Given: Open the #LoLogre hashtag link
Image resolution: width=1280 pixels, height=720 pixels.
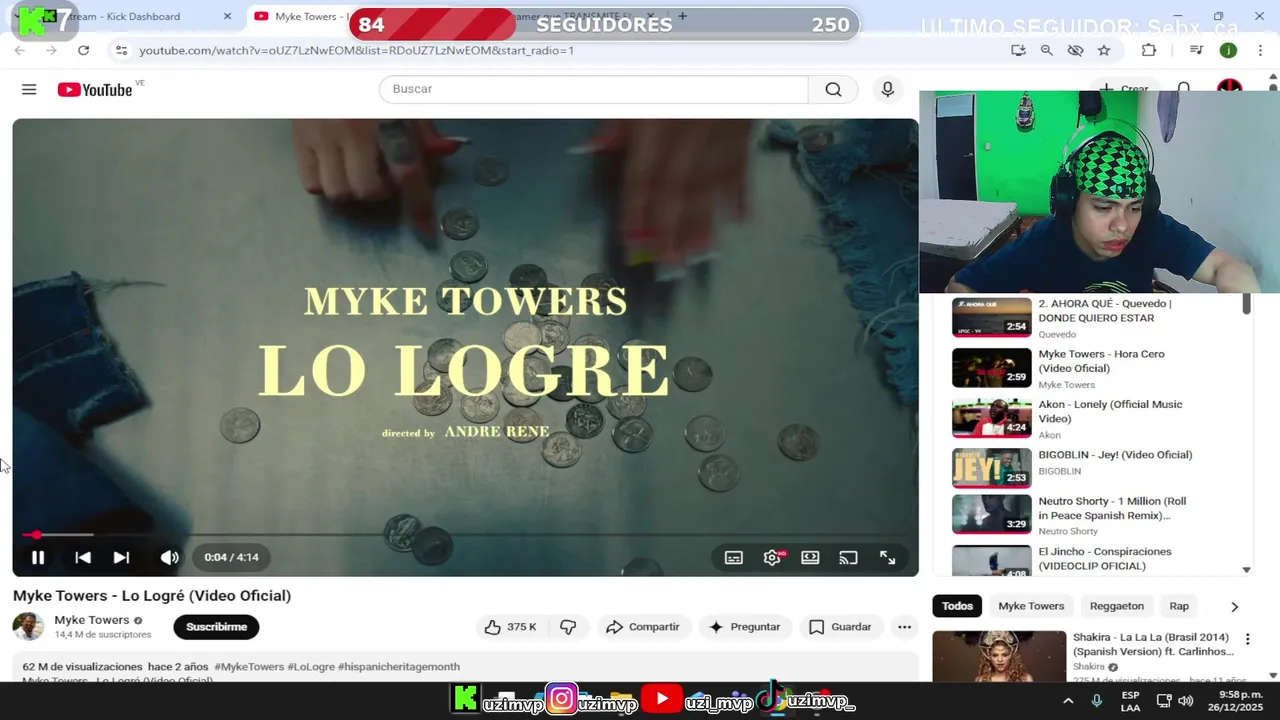Looking at the screenshot, I should click(x=311, y=667).
